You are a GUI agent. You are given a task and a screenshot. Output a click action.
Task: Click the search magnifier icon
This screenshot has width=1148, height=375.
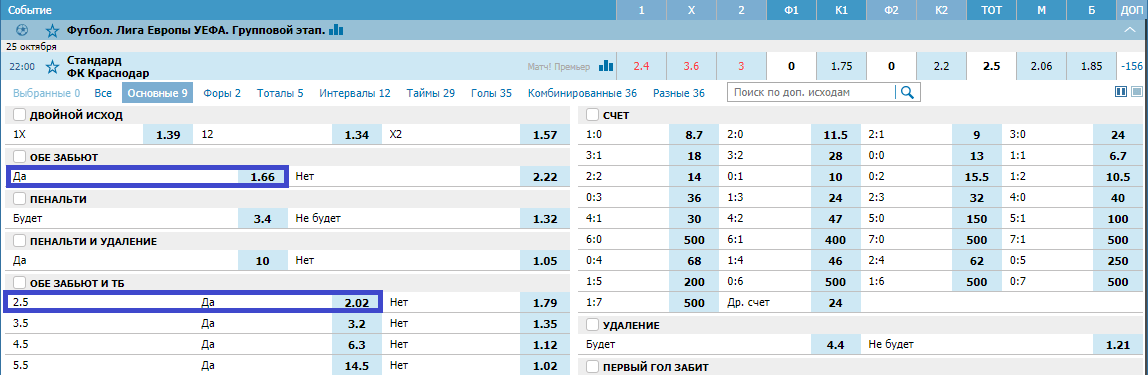coord(907,92)
